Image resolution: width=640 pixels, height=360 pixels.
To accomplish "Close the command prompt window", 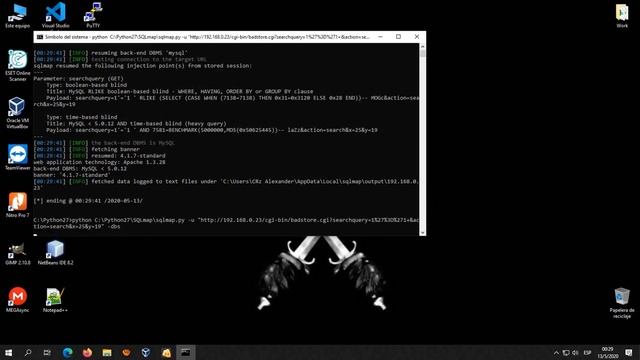I will [417, 37].
